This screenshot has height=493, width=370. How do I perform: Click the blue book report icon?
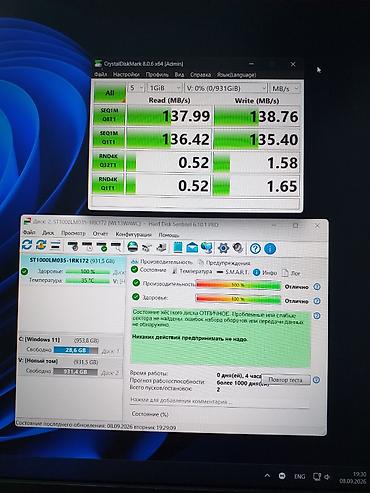178,248
